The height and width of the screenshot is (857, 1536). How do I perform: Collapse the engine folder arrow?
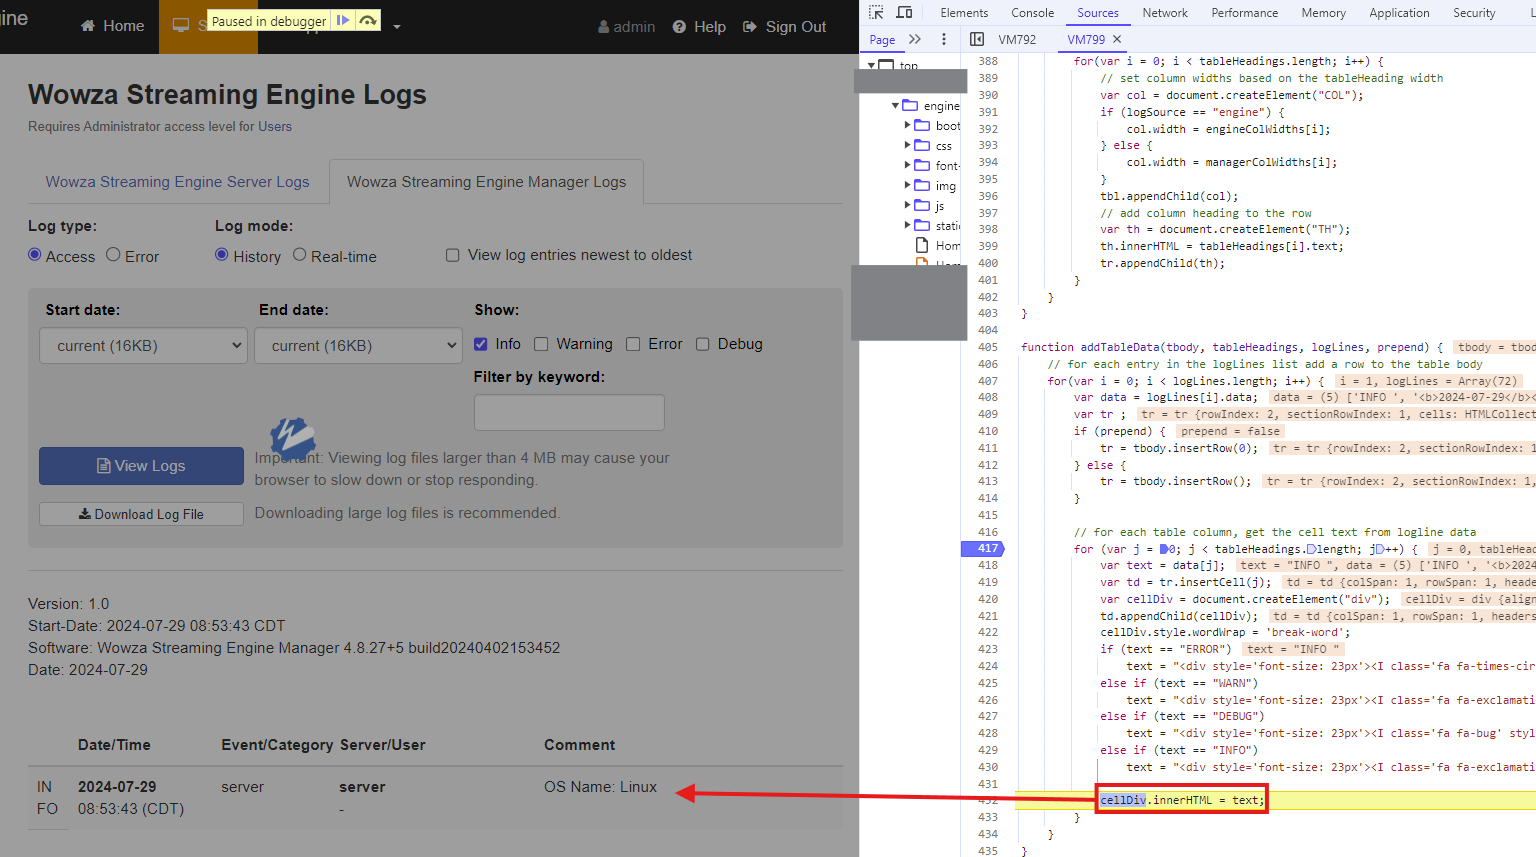[896, 105]
